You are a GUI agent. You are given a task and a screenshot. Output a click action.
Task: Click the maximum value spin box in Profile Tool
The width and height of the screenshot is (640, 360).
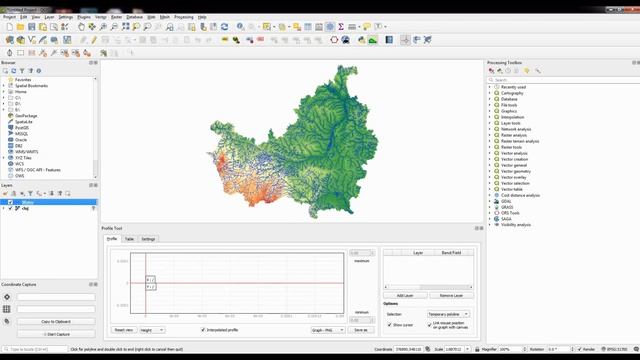pyautogui.click(x=362, y=253)
